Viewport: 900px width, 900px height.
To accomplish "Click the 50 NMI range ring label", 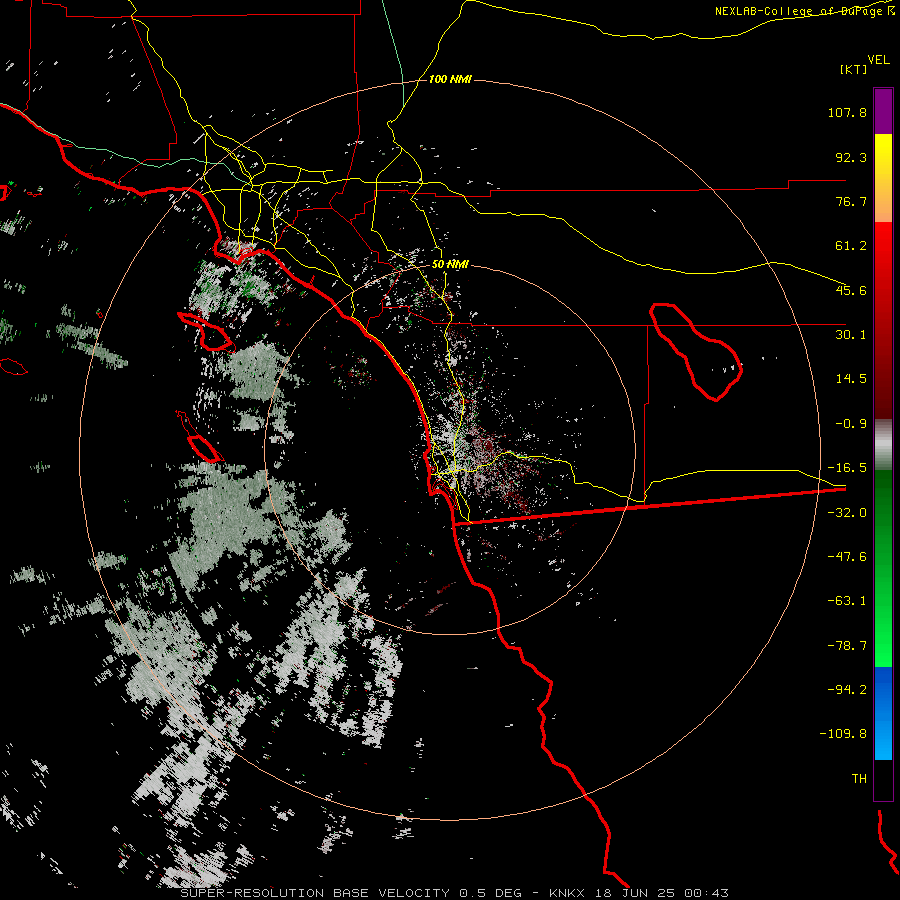I will click(450, 265).
